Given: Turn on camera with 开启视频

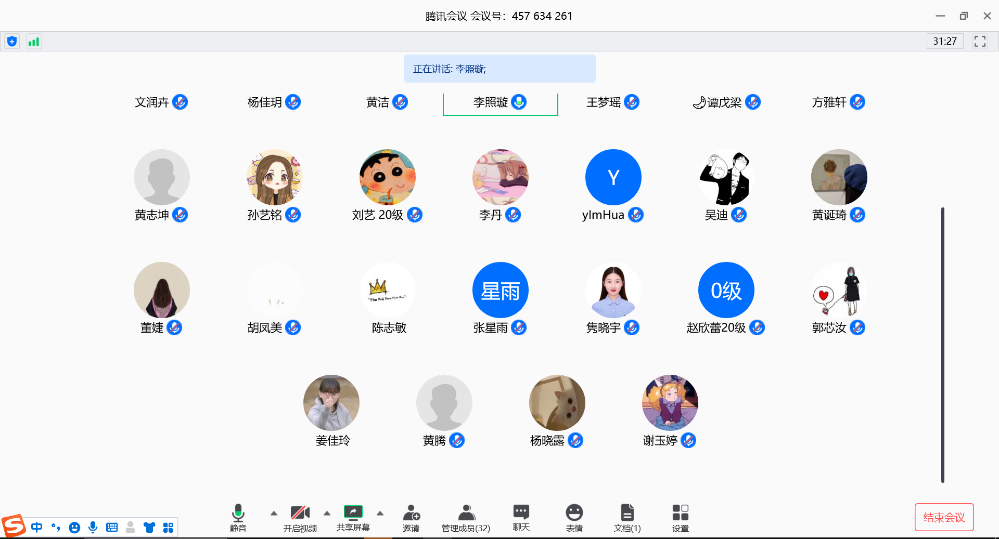Looking at the screenshot, I should coord(299,516).
